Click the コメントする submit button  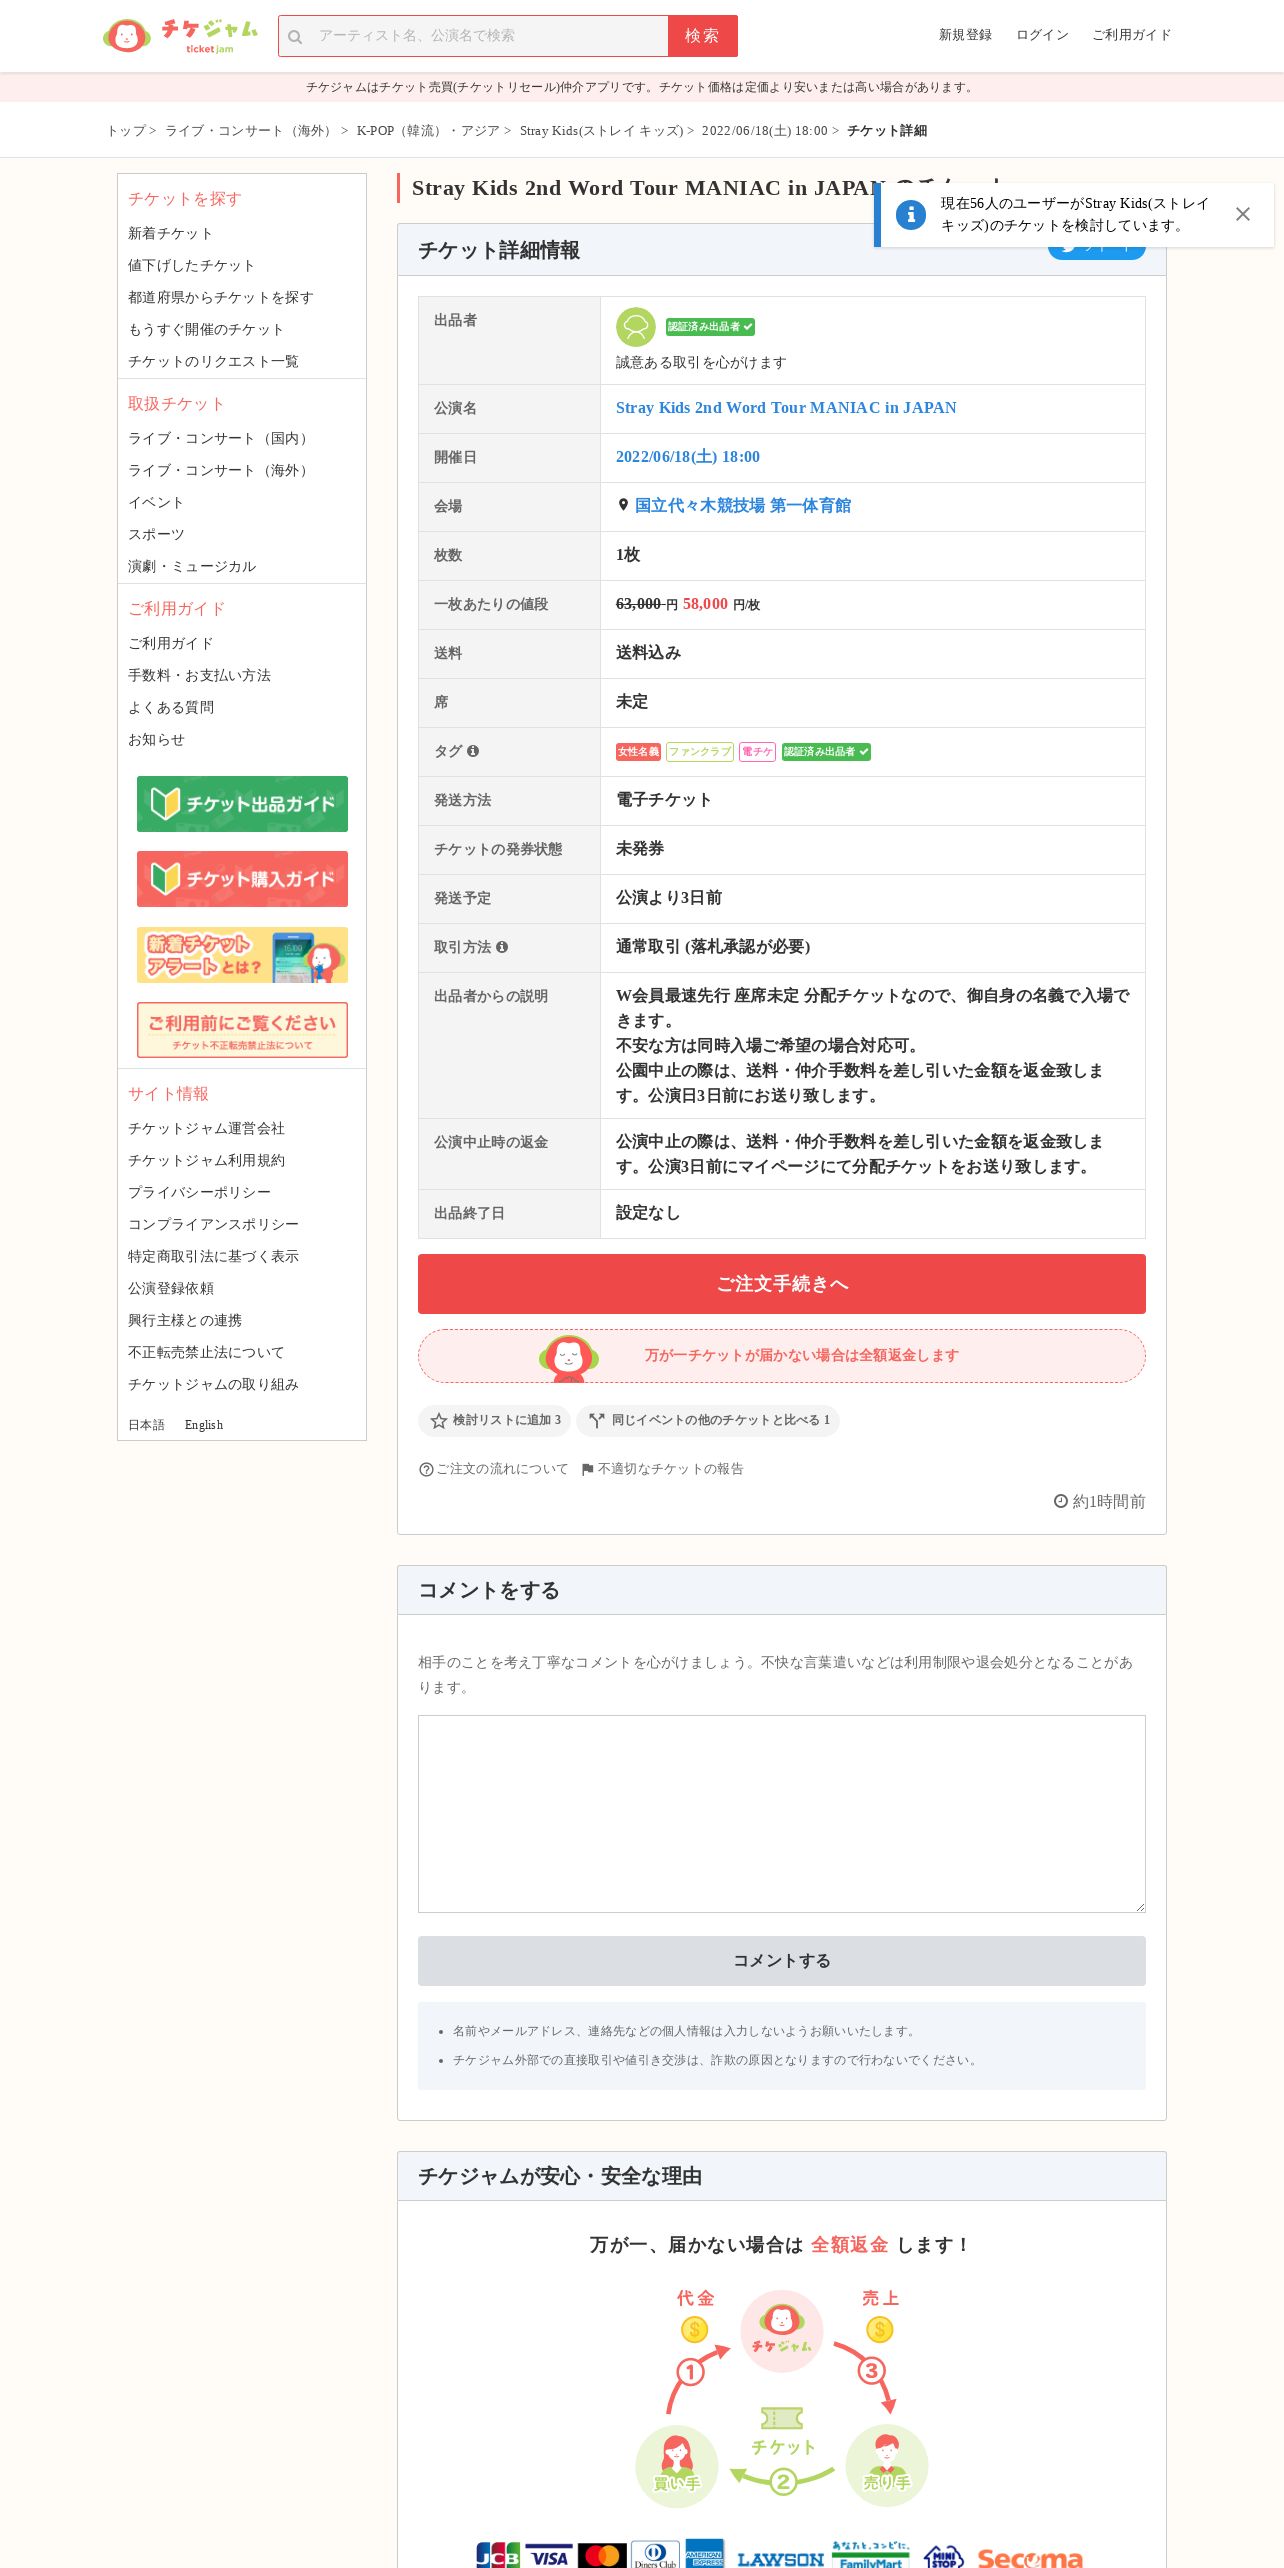(x=782, y=1961)
